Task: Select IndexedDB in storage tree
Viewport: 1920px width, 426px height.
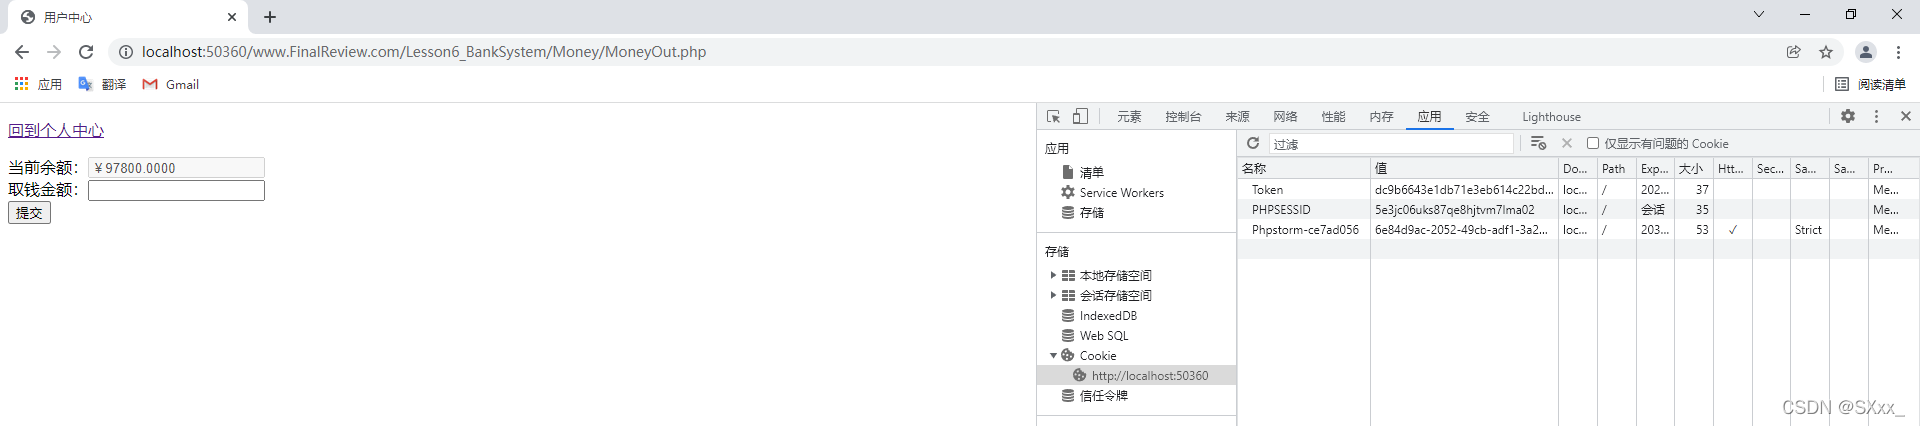Action: pyautogui.click(x=1108, y=315)
